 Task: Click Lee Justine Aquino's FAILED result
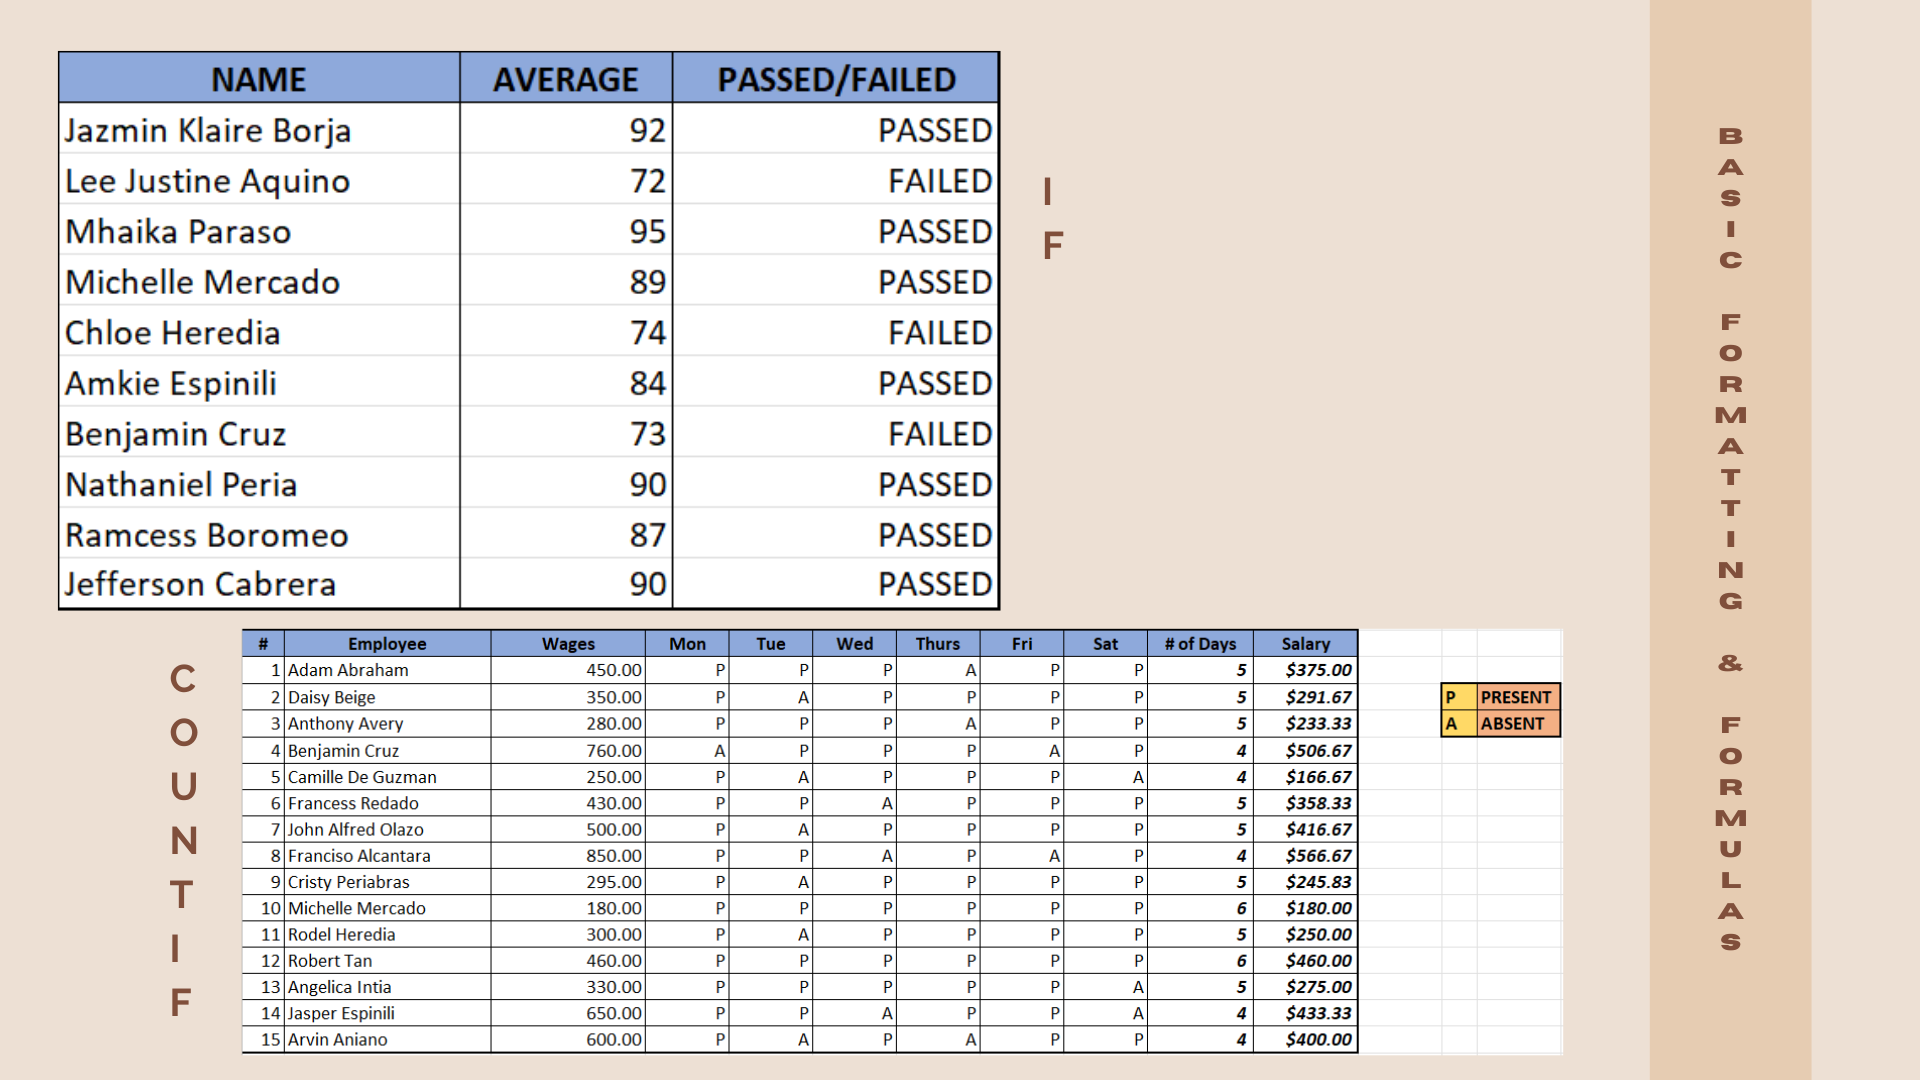[939, 181]
